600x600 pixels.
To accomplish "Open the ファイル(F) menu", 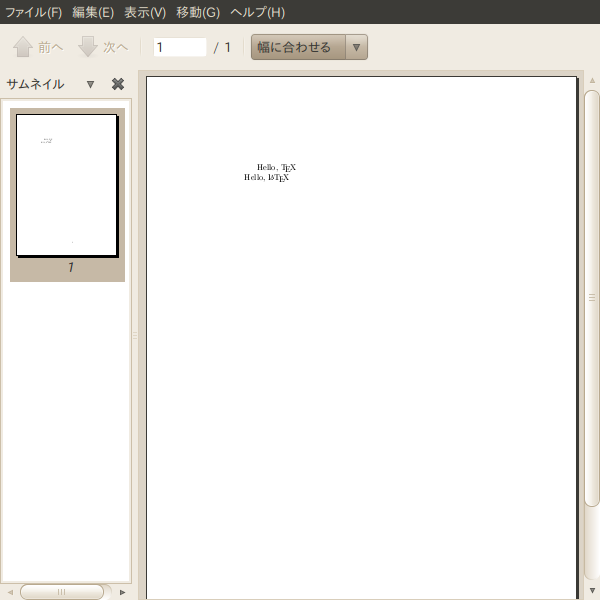I will tap(34, 12).
